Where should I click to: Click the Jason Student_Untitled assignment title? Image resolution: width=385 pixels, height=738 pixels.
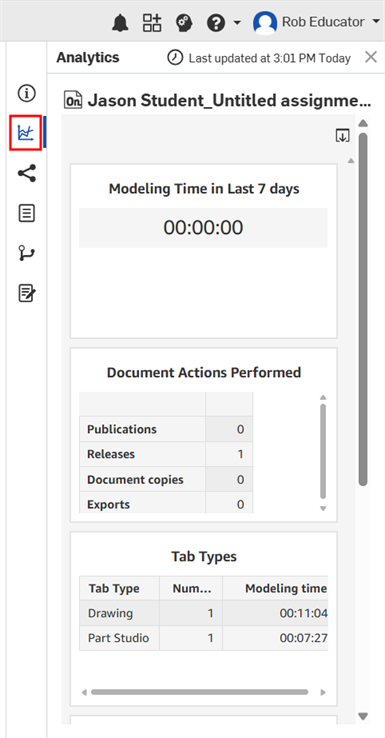click(229, 100)
